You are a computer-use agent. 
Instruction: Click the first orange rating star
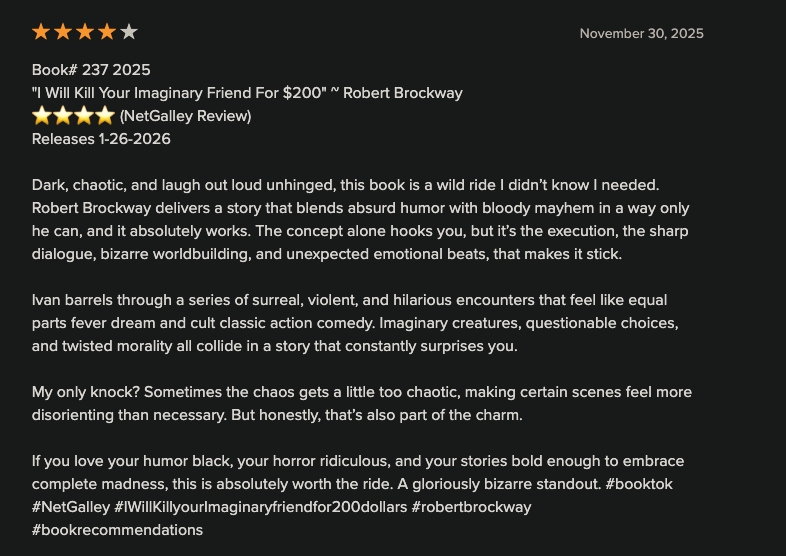pos(41,32)
